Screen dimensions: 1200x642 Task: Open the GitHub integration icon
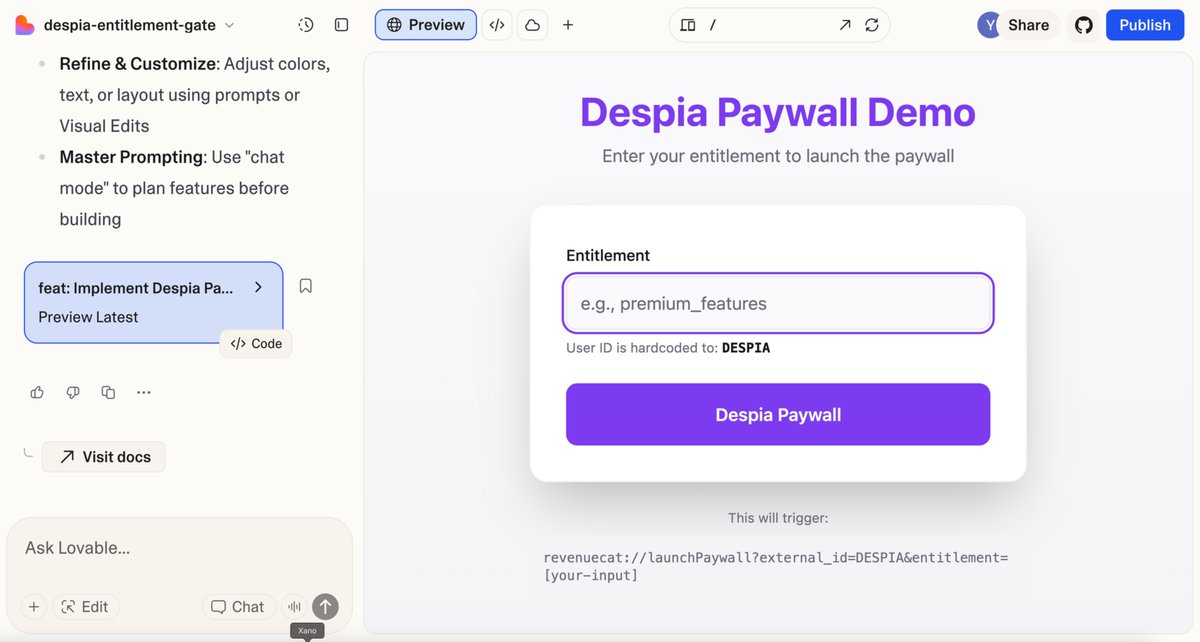click(x=1084, y=25)
